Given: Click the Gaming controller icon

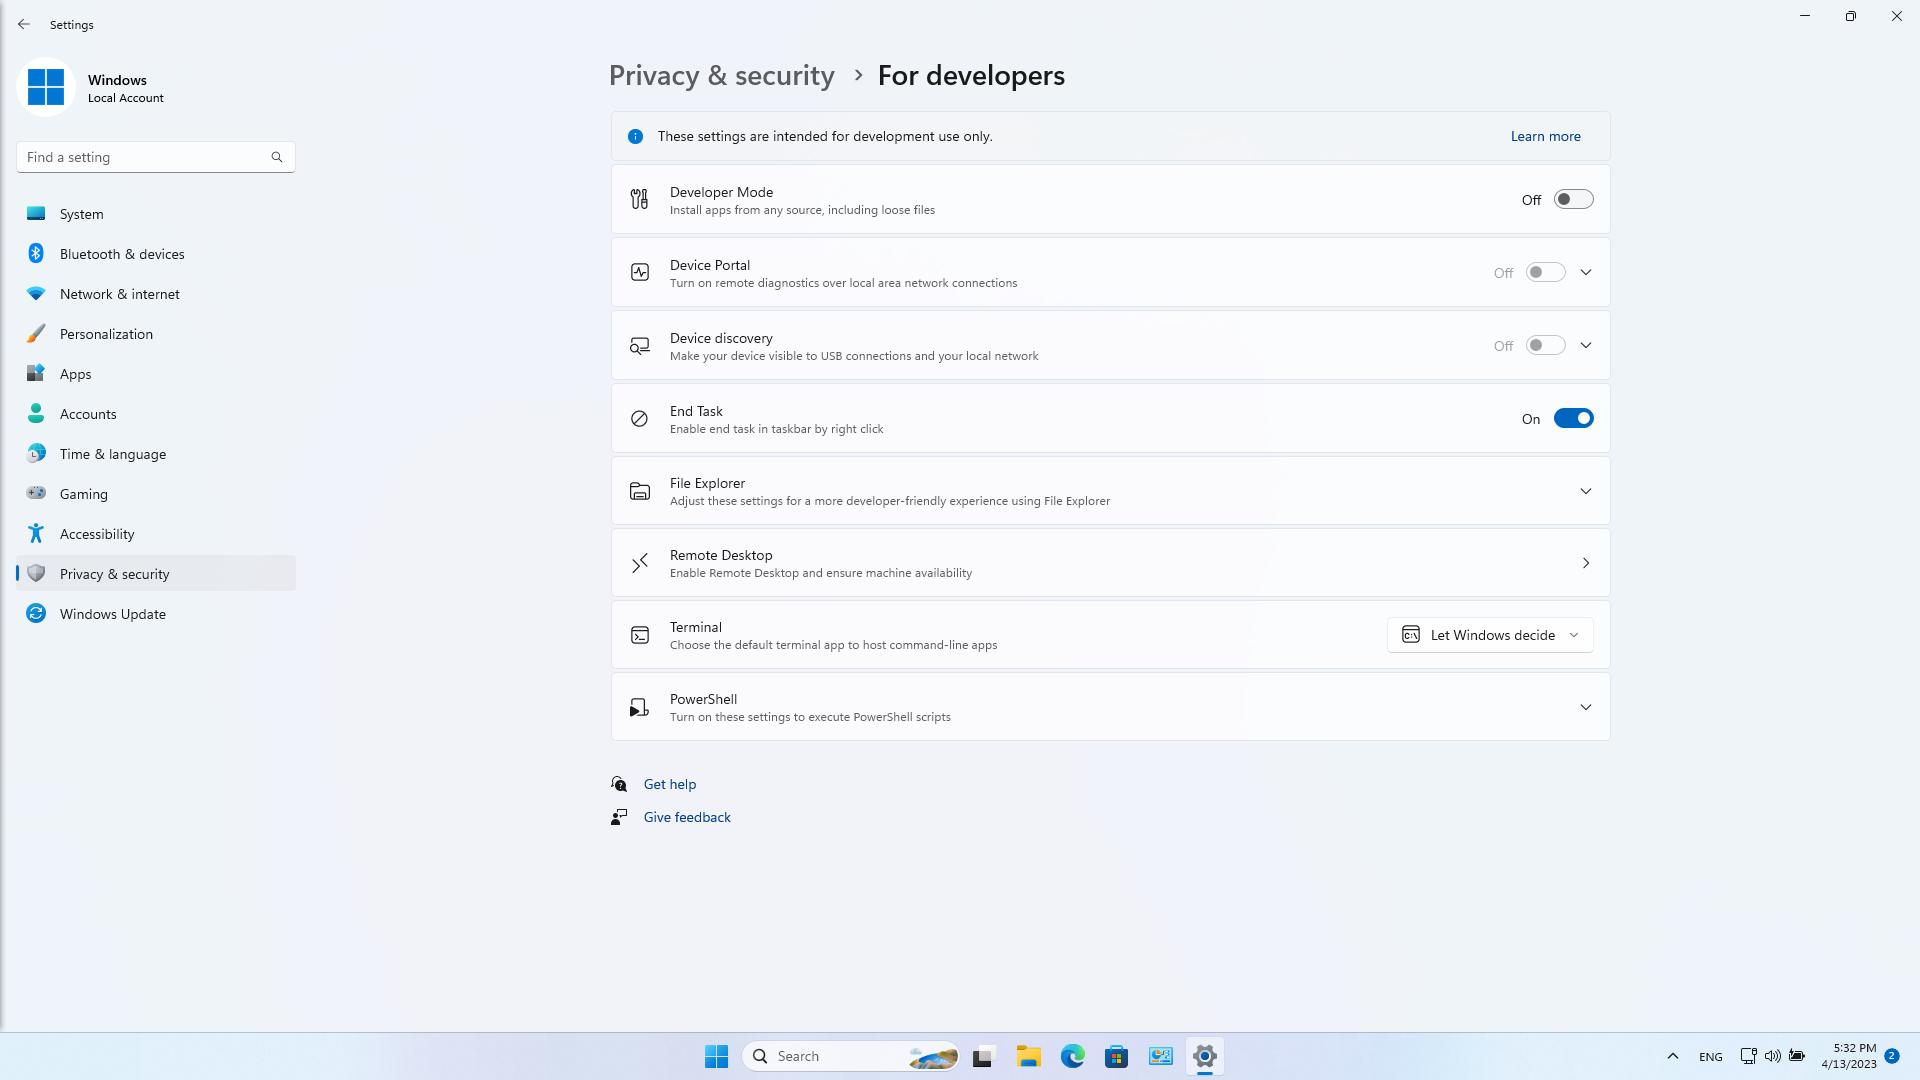Looking at the screenshot, I should 36,493.
